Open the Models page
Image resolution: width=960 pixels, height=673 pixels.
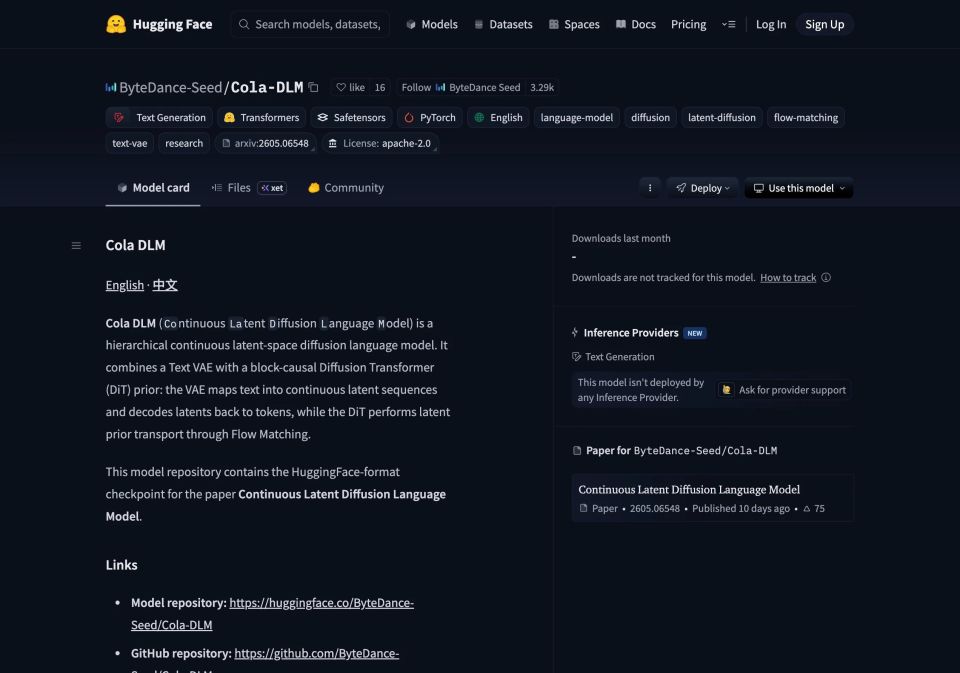(x=432, y=24)
